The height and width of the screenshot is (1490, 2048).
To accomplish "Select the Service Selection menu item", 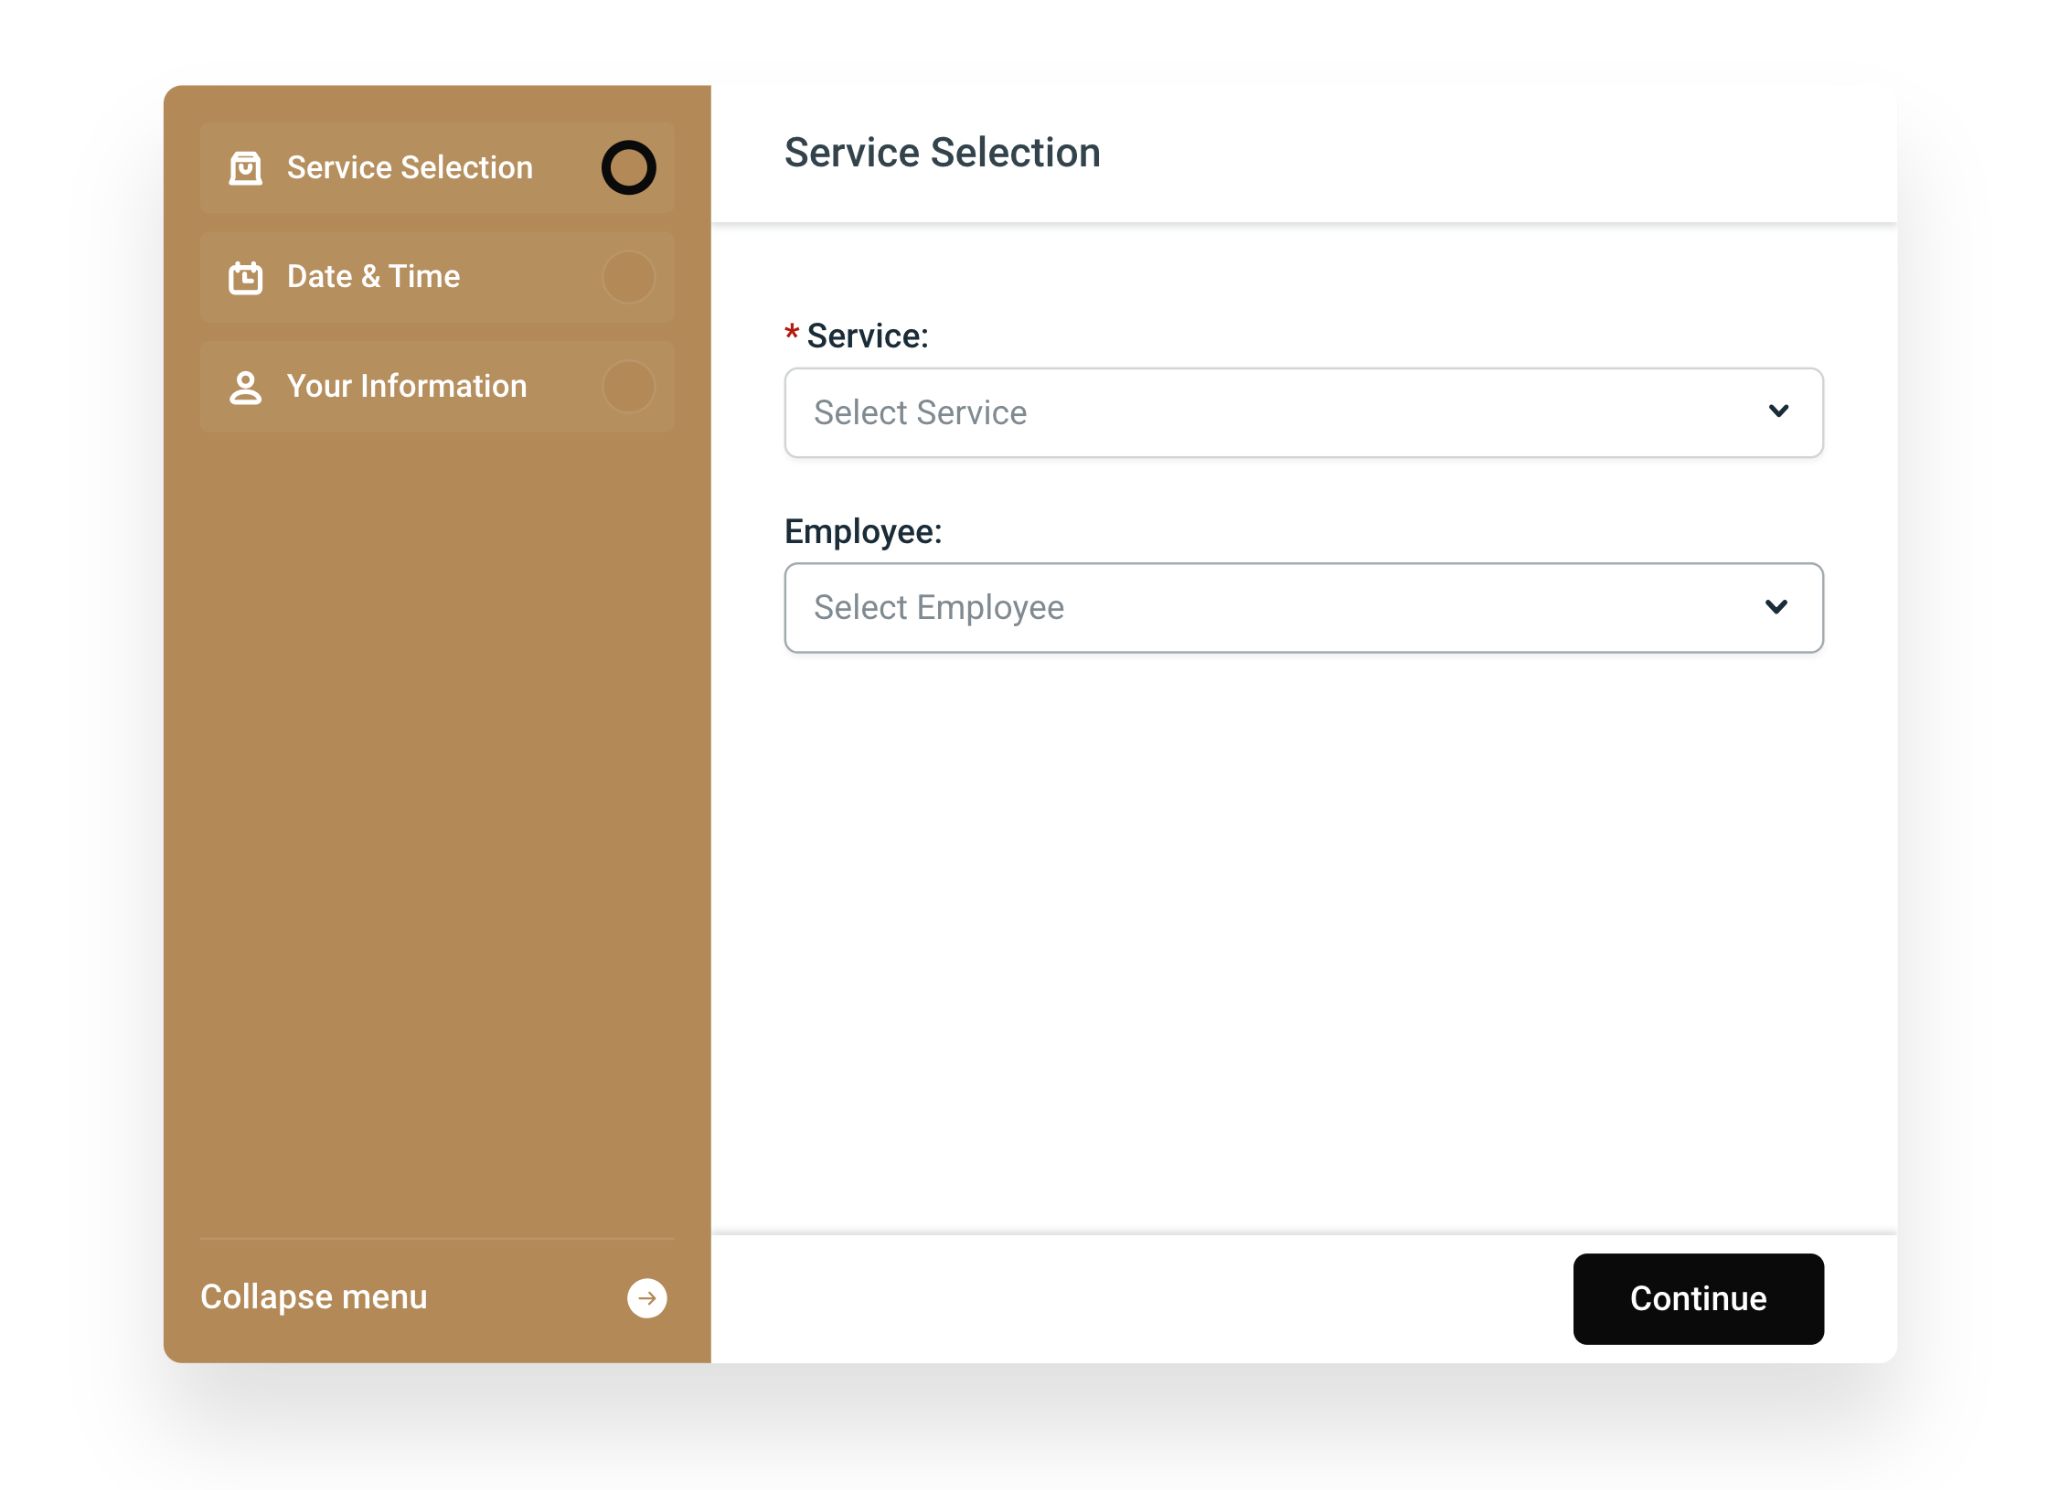I will 437,167.
